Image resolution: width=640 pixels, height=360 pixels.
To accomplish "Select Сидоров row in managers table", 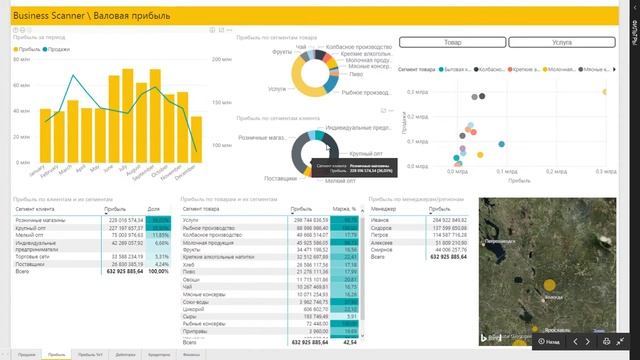I will (x=419, y=228).
